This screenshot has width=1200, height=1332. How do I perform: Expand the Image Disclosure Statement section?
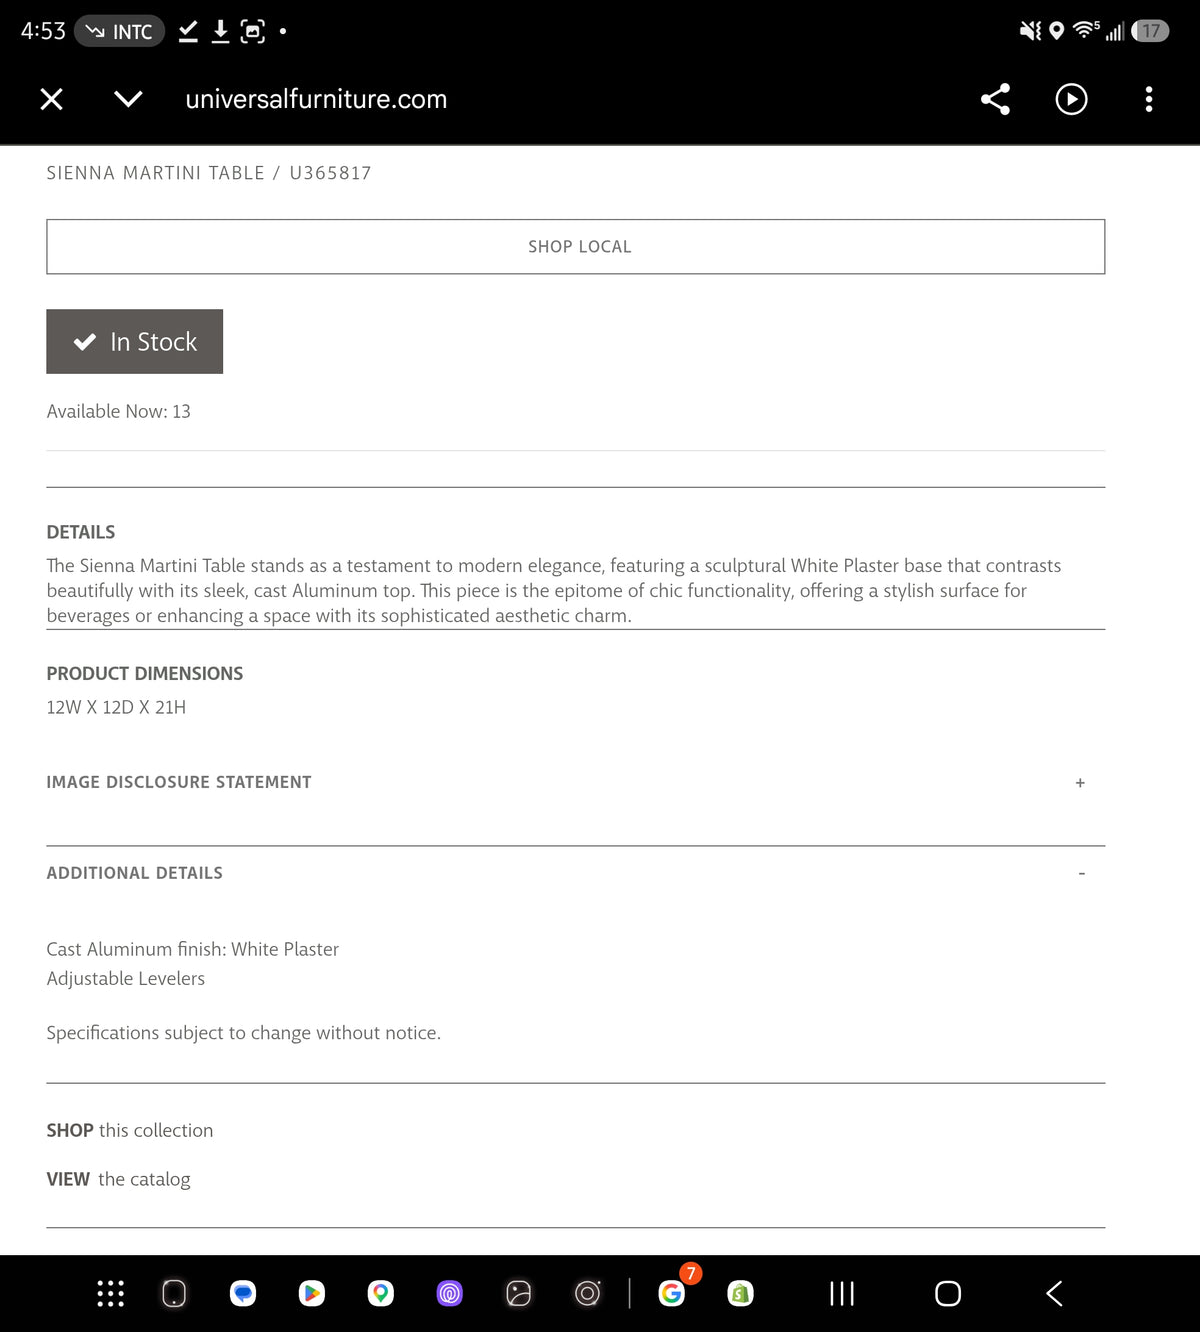(x=575, y=782)
